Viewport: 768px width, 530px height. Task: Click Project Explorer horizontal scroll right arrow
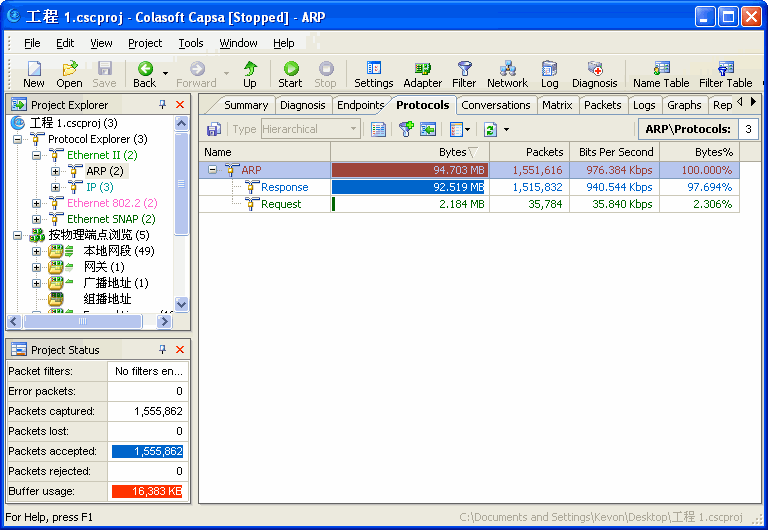pyautogui.click(x=164, y=321)
